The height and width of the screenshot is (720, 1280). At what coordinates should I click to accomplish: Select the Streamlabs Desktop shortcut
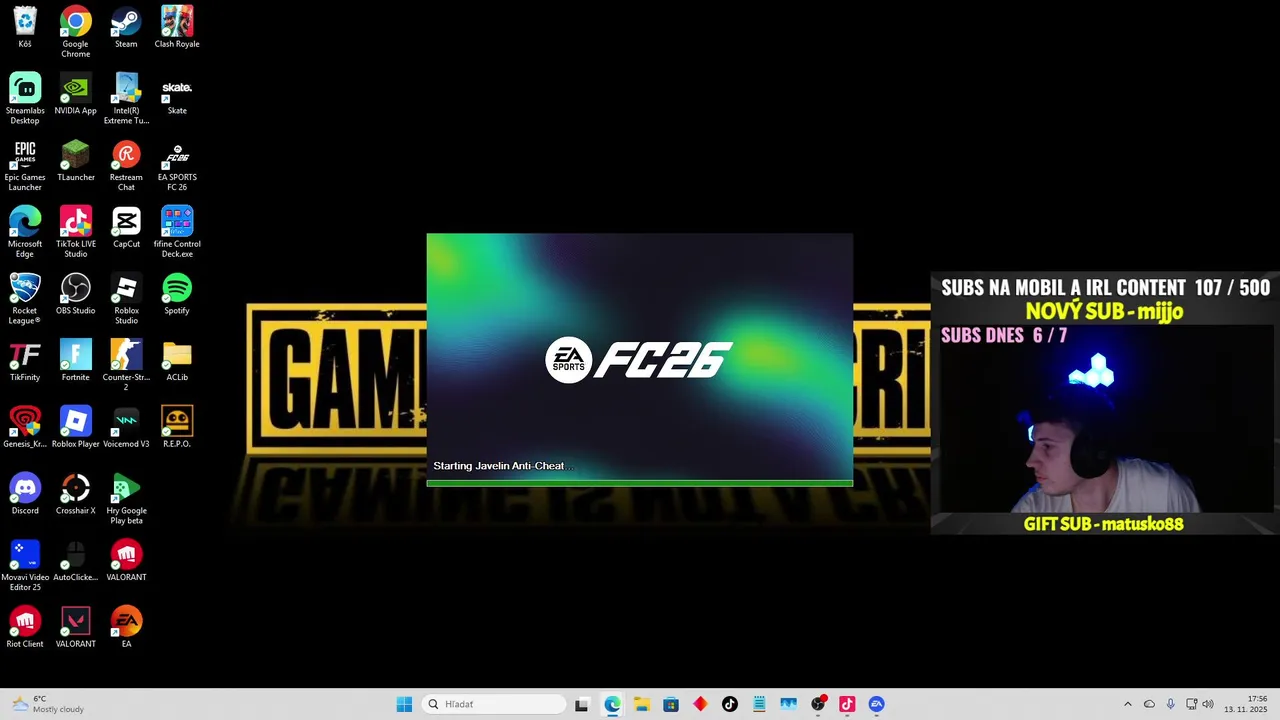(25, 98)
